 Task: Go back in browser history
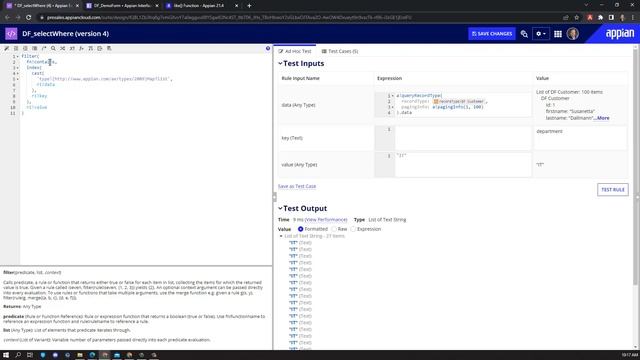pyautogui.click(x=7, y=18)
